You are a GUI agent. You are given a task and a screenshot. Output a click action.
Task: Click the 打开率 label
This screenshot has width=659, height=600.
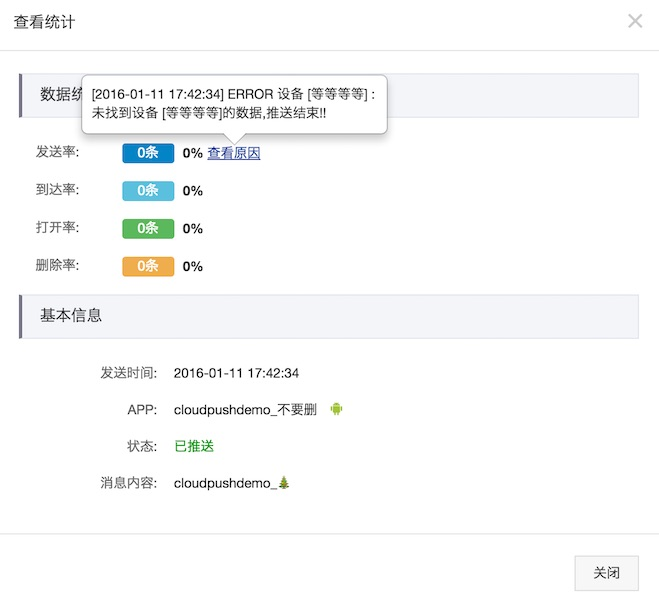pyautogui.click(x=57, y=227)
